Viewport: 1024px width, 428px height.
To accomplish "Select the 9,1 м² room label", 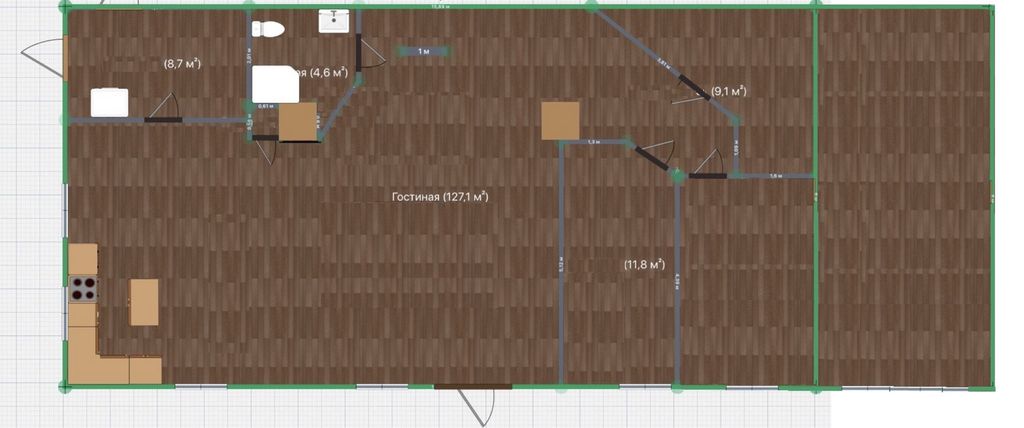I will 728,91.
